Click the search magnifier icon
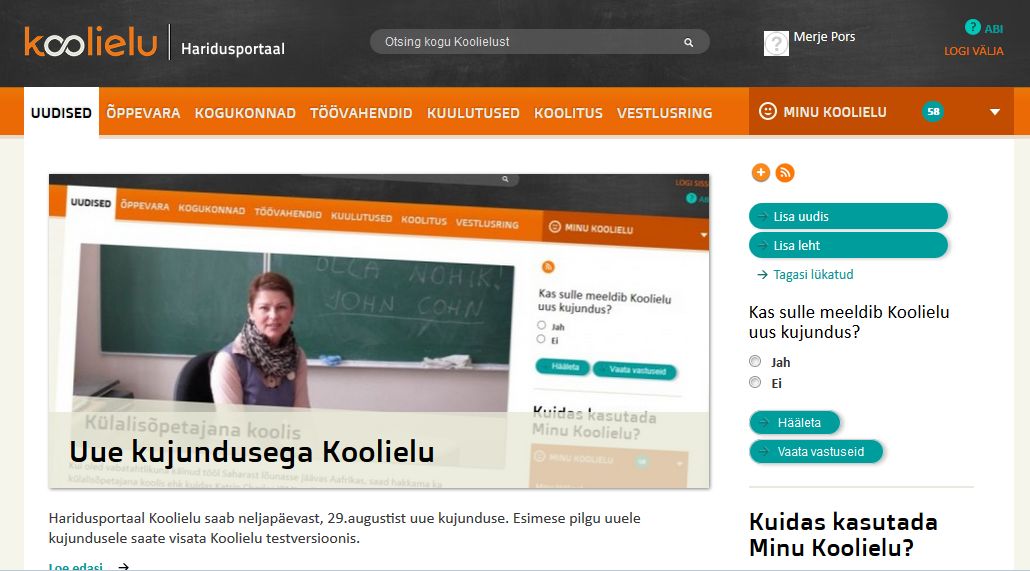 coord(688,42)
